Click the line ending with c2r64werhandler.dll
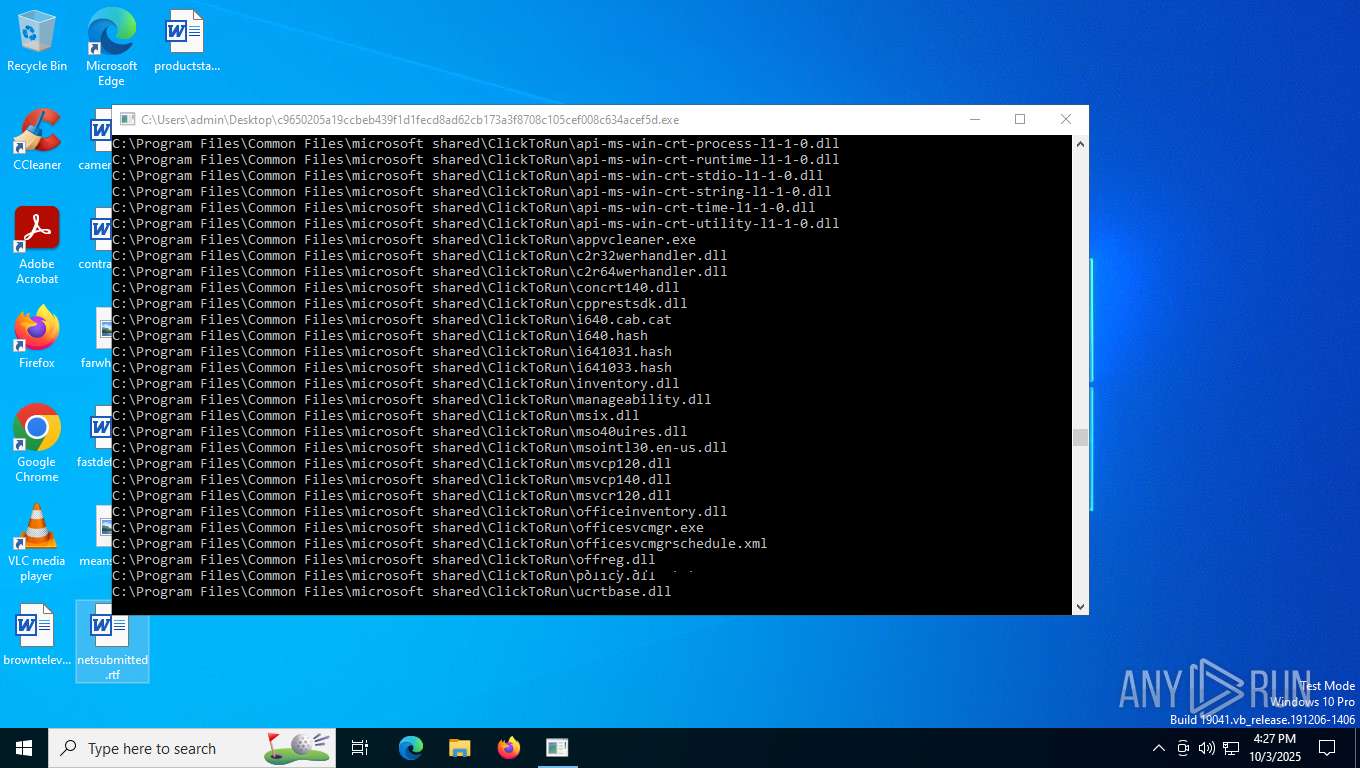The height and width of the screenshot is (768, 1360). click(420, 272)
